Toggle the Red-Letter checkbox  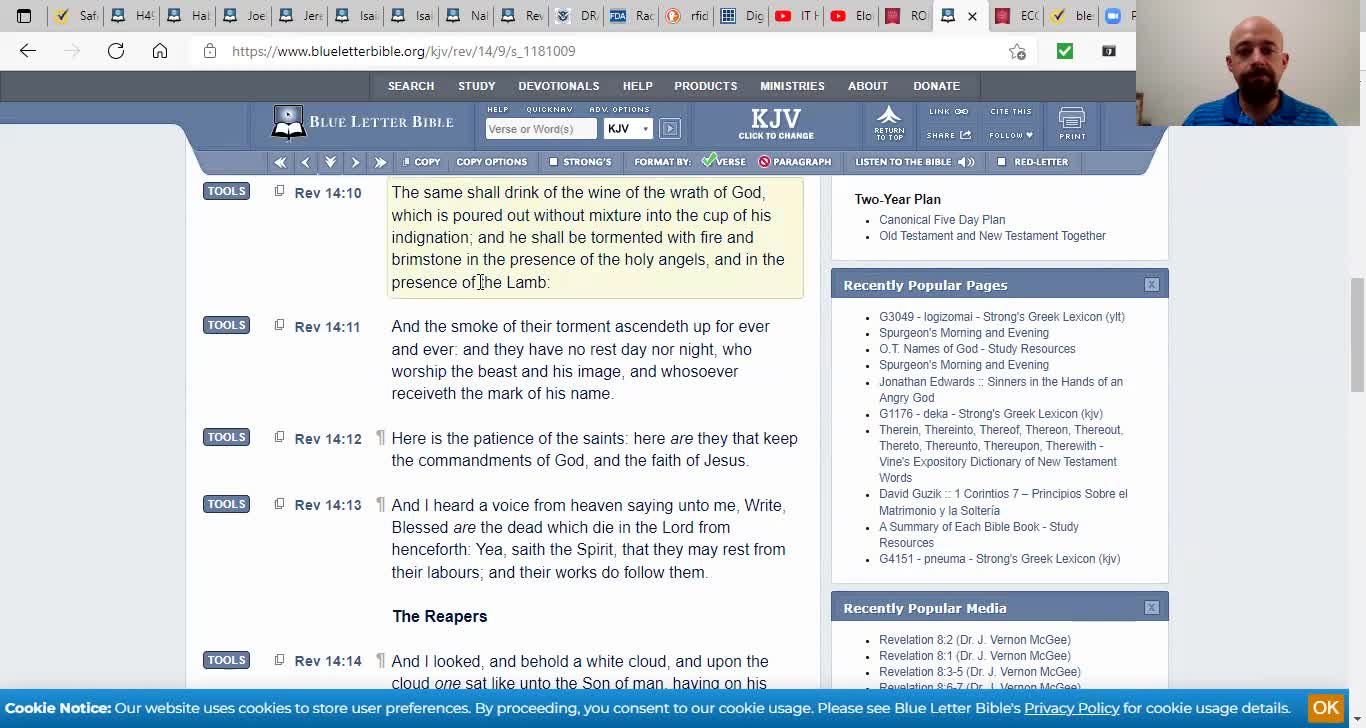[x=1002, y=162]
